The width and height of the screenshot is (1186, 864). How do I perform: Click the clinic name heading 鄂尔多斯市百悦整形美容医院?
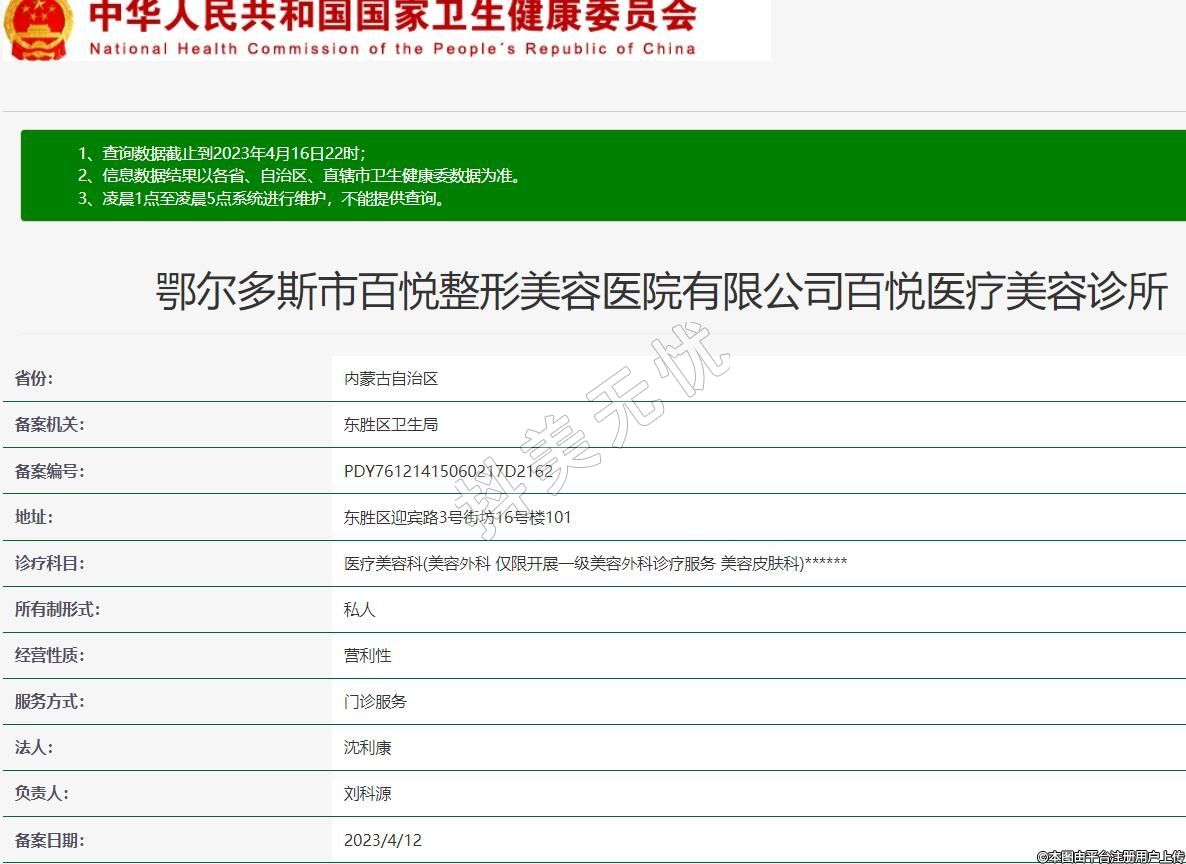tap(662, 292)
